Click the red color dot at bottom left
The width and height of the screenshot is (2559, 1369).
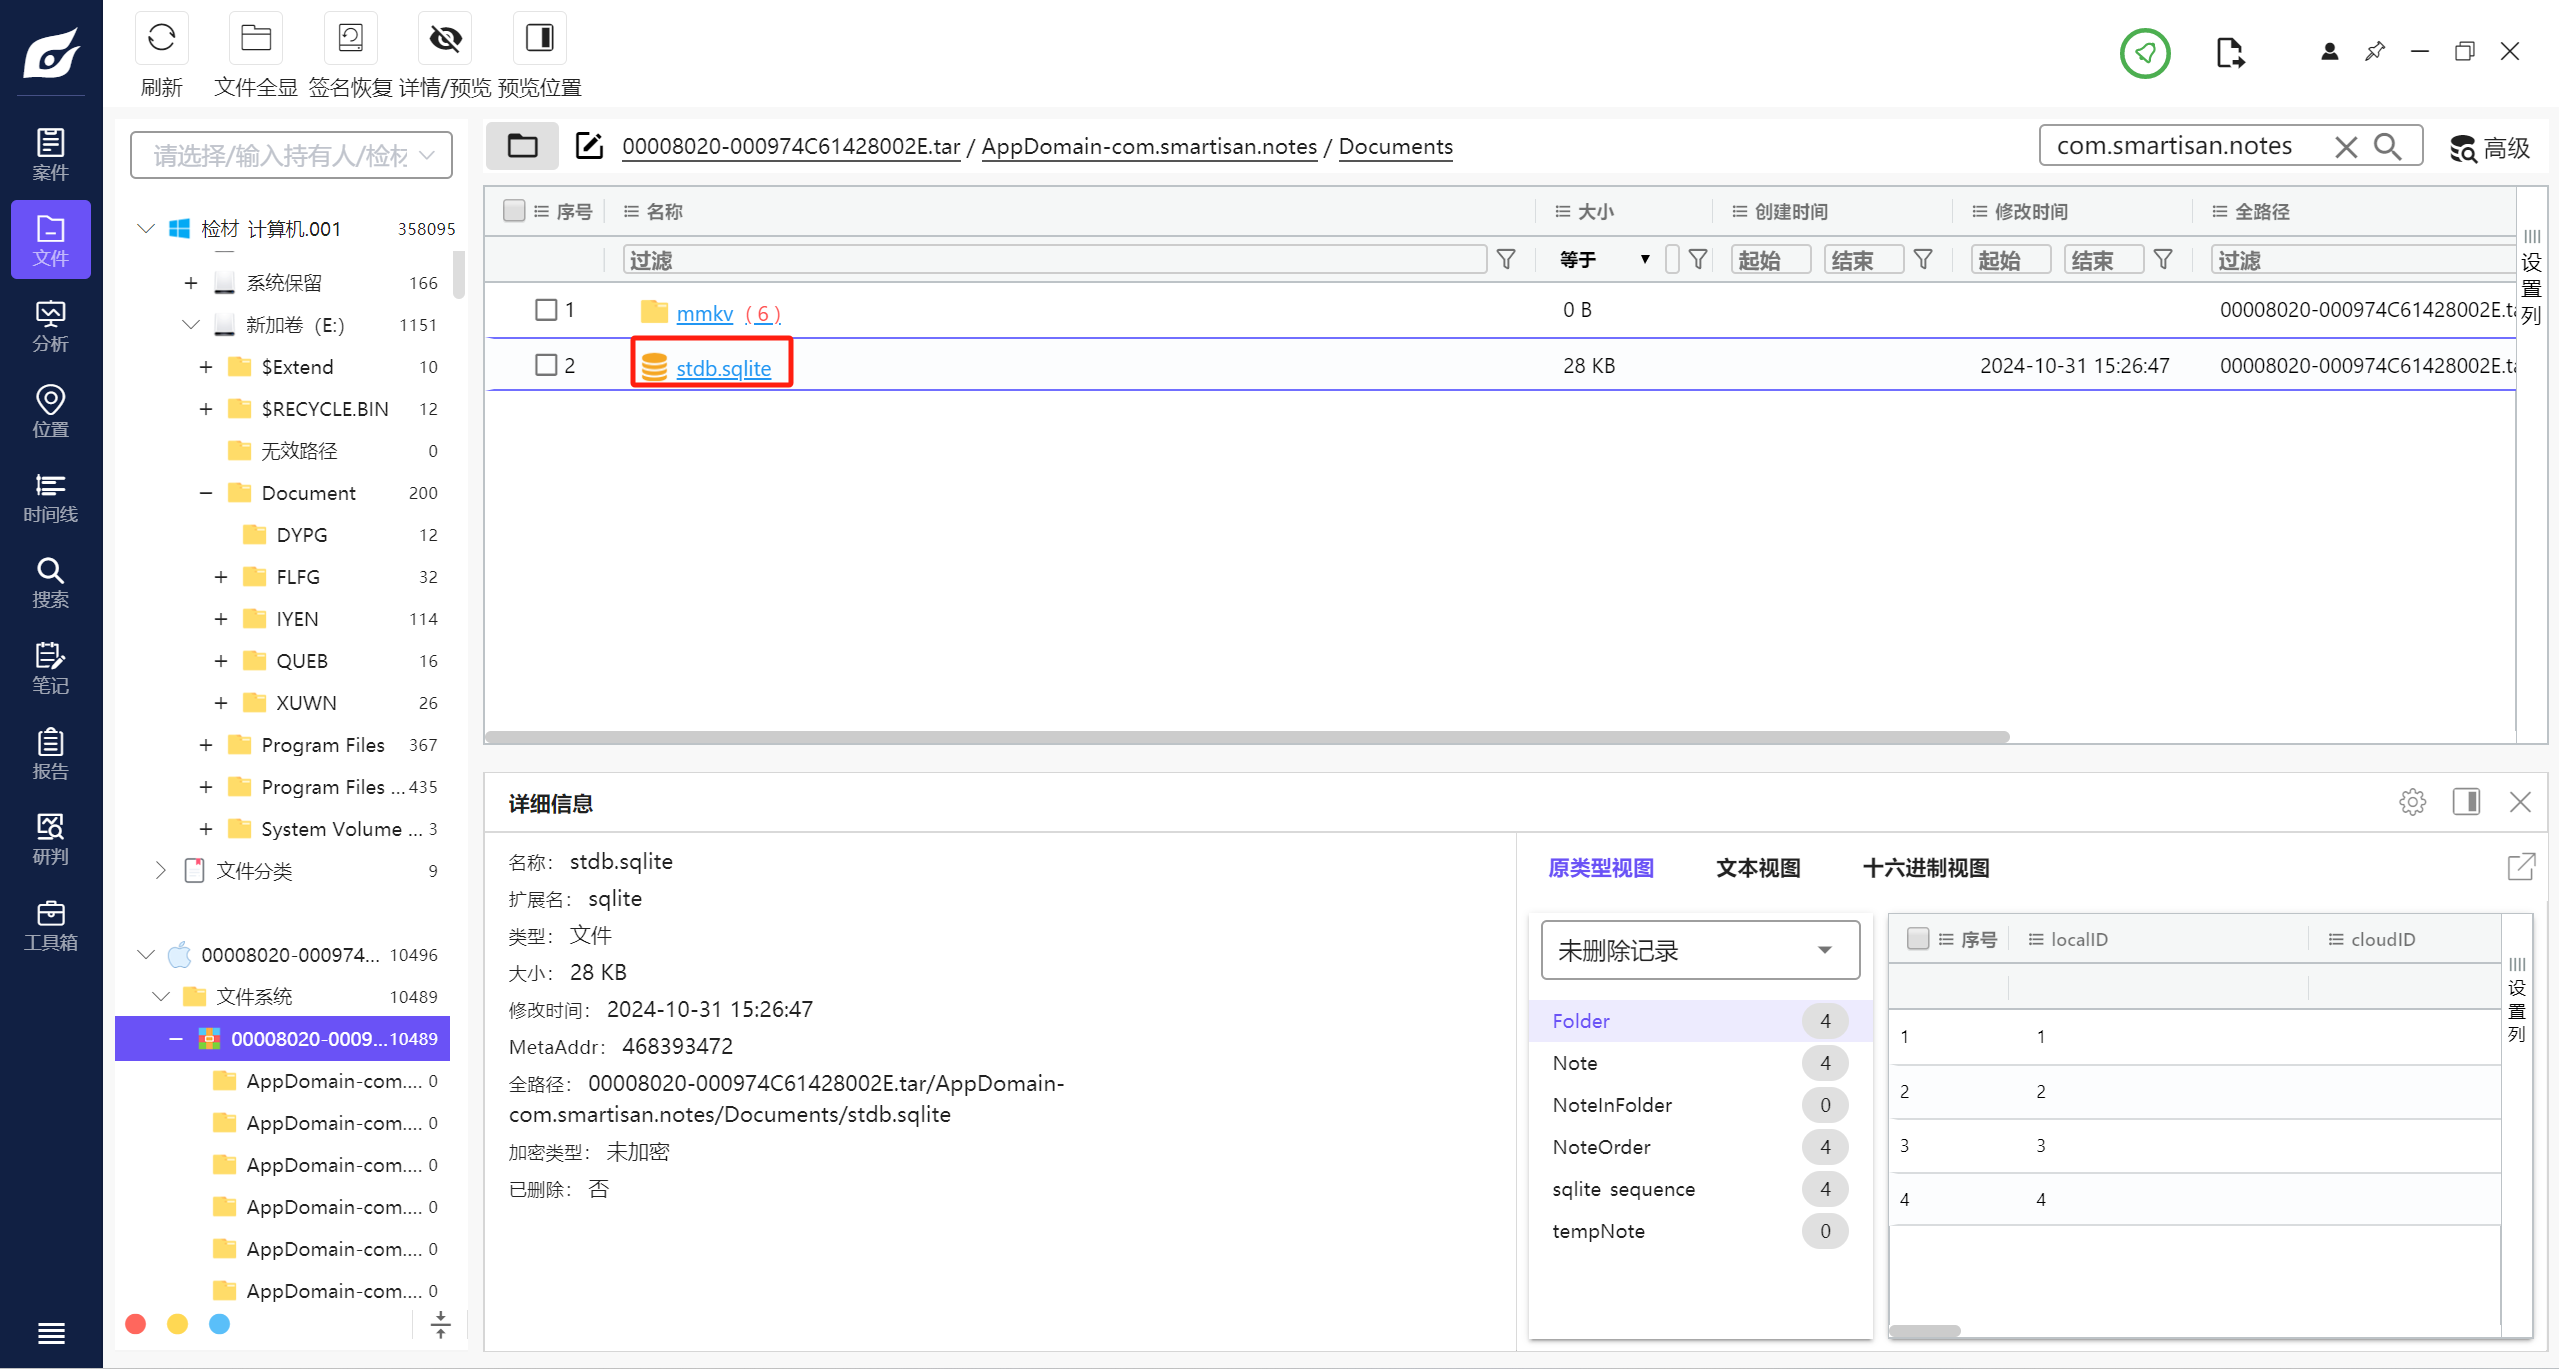tap(136, 1324)
